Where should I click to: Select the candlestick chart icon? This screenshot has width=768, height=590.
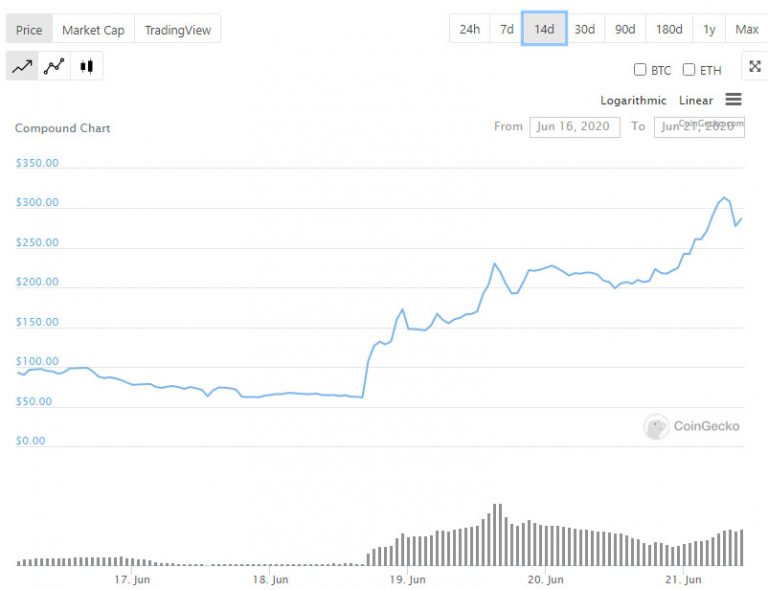(87, 66)
